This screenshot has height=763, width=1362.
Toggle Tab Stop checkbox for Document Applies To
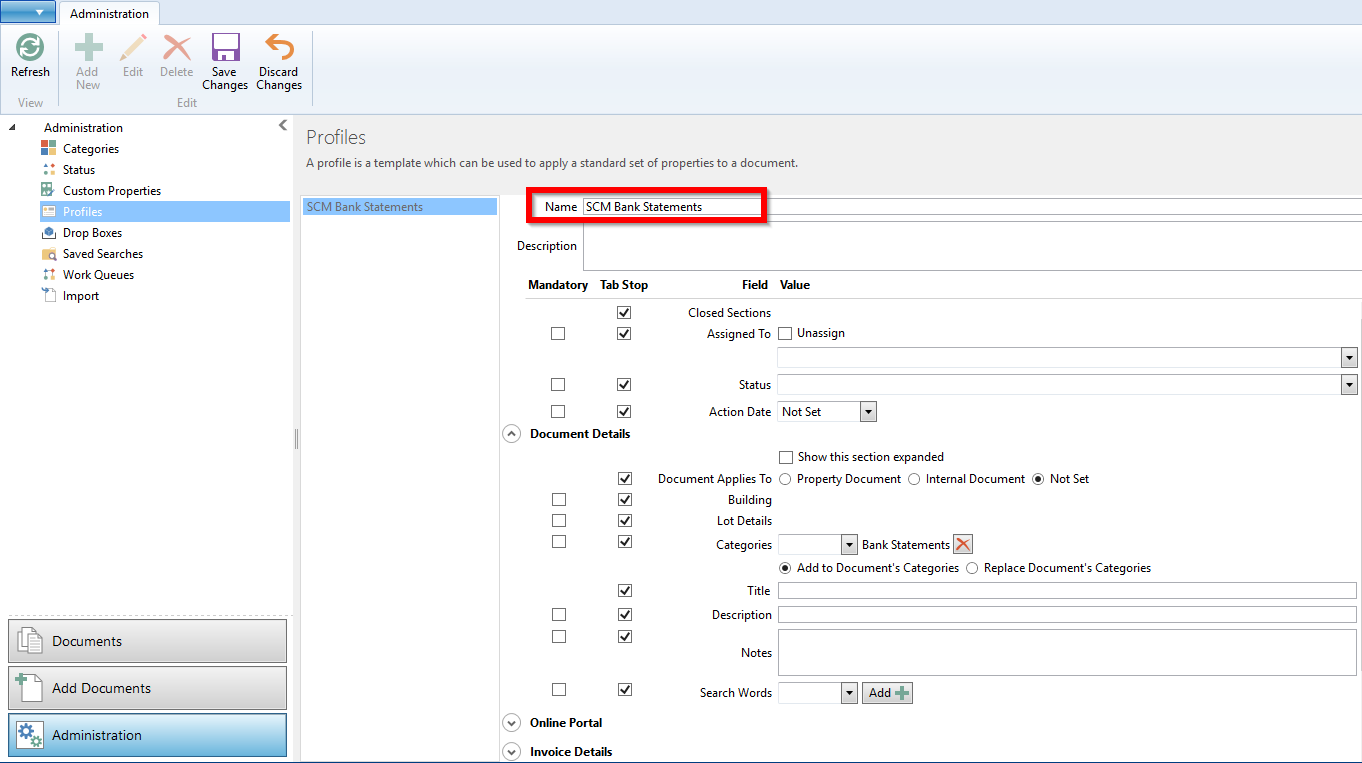[x=625, y=479]
